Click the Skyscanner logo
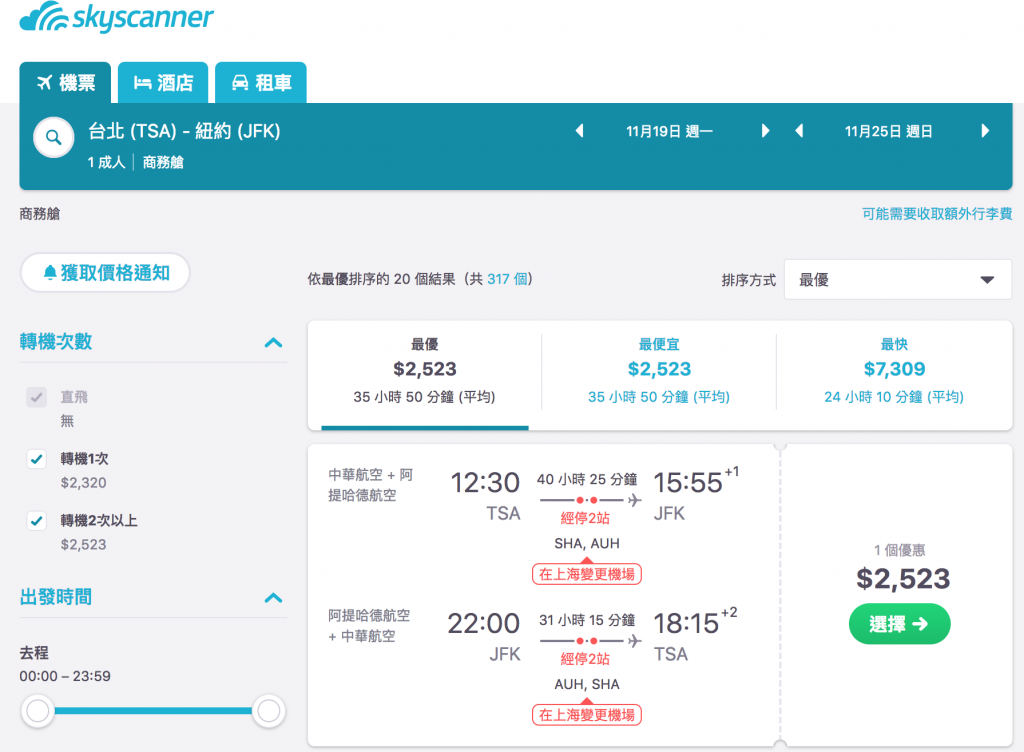The height and width of the screenshot is (752, 1024). coord(116,17)
